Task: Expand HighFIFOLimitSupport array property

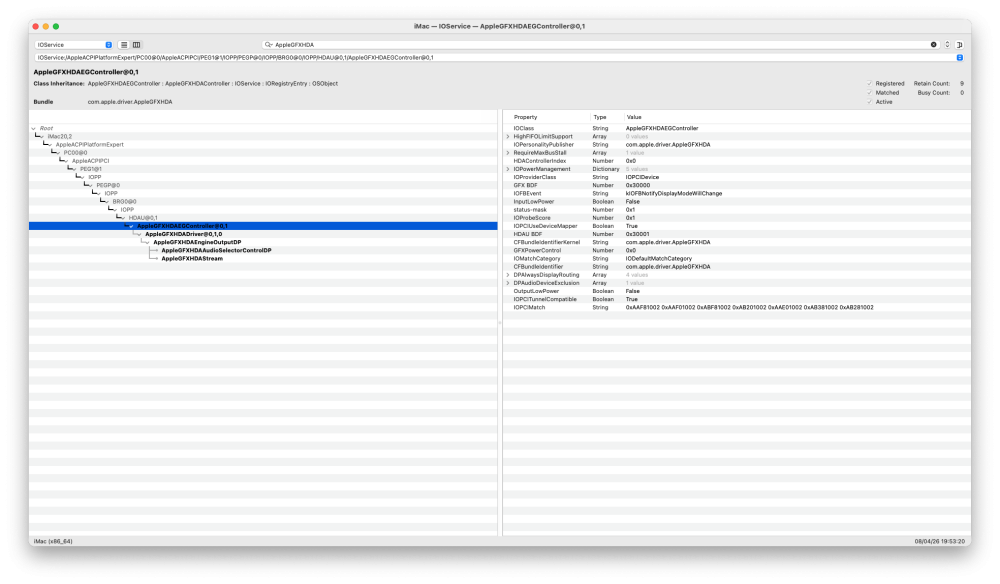Action: 508,136
